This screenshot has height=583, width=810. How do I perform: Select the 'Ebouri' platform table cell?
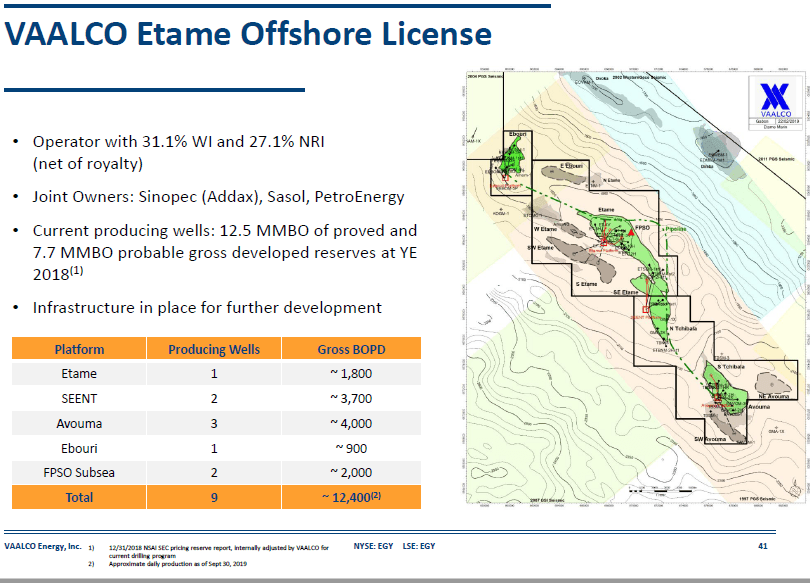(x=79, y=448)
